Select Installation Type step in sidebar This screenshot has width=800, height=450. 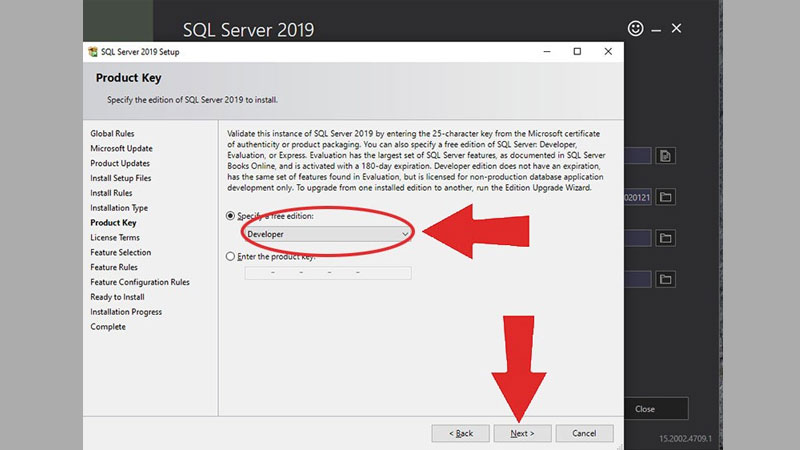pyautogui.click(x=119, y=208)
